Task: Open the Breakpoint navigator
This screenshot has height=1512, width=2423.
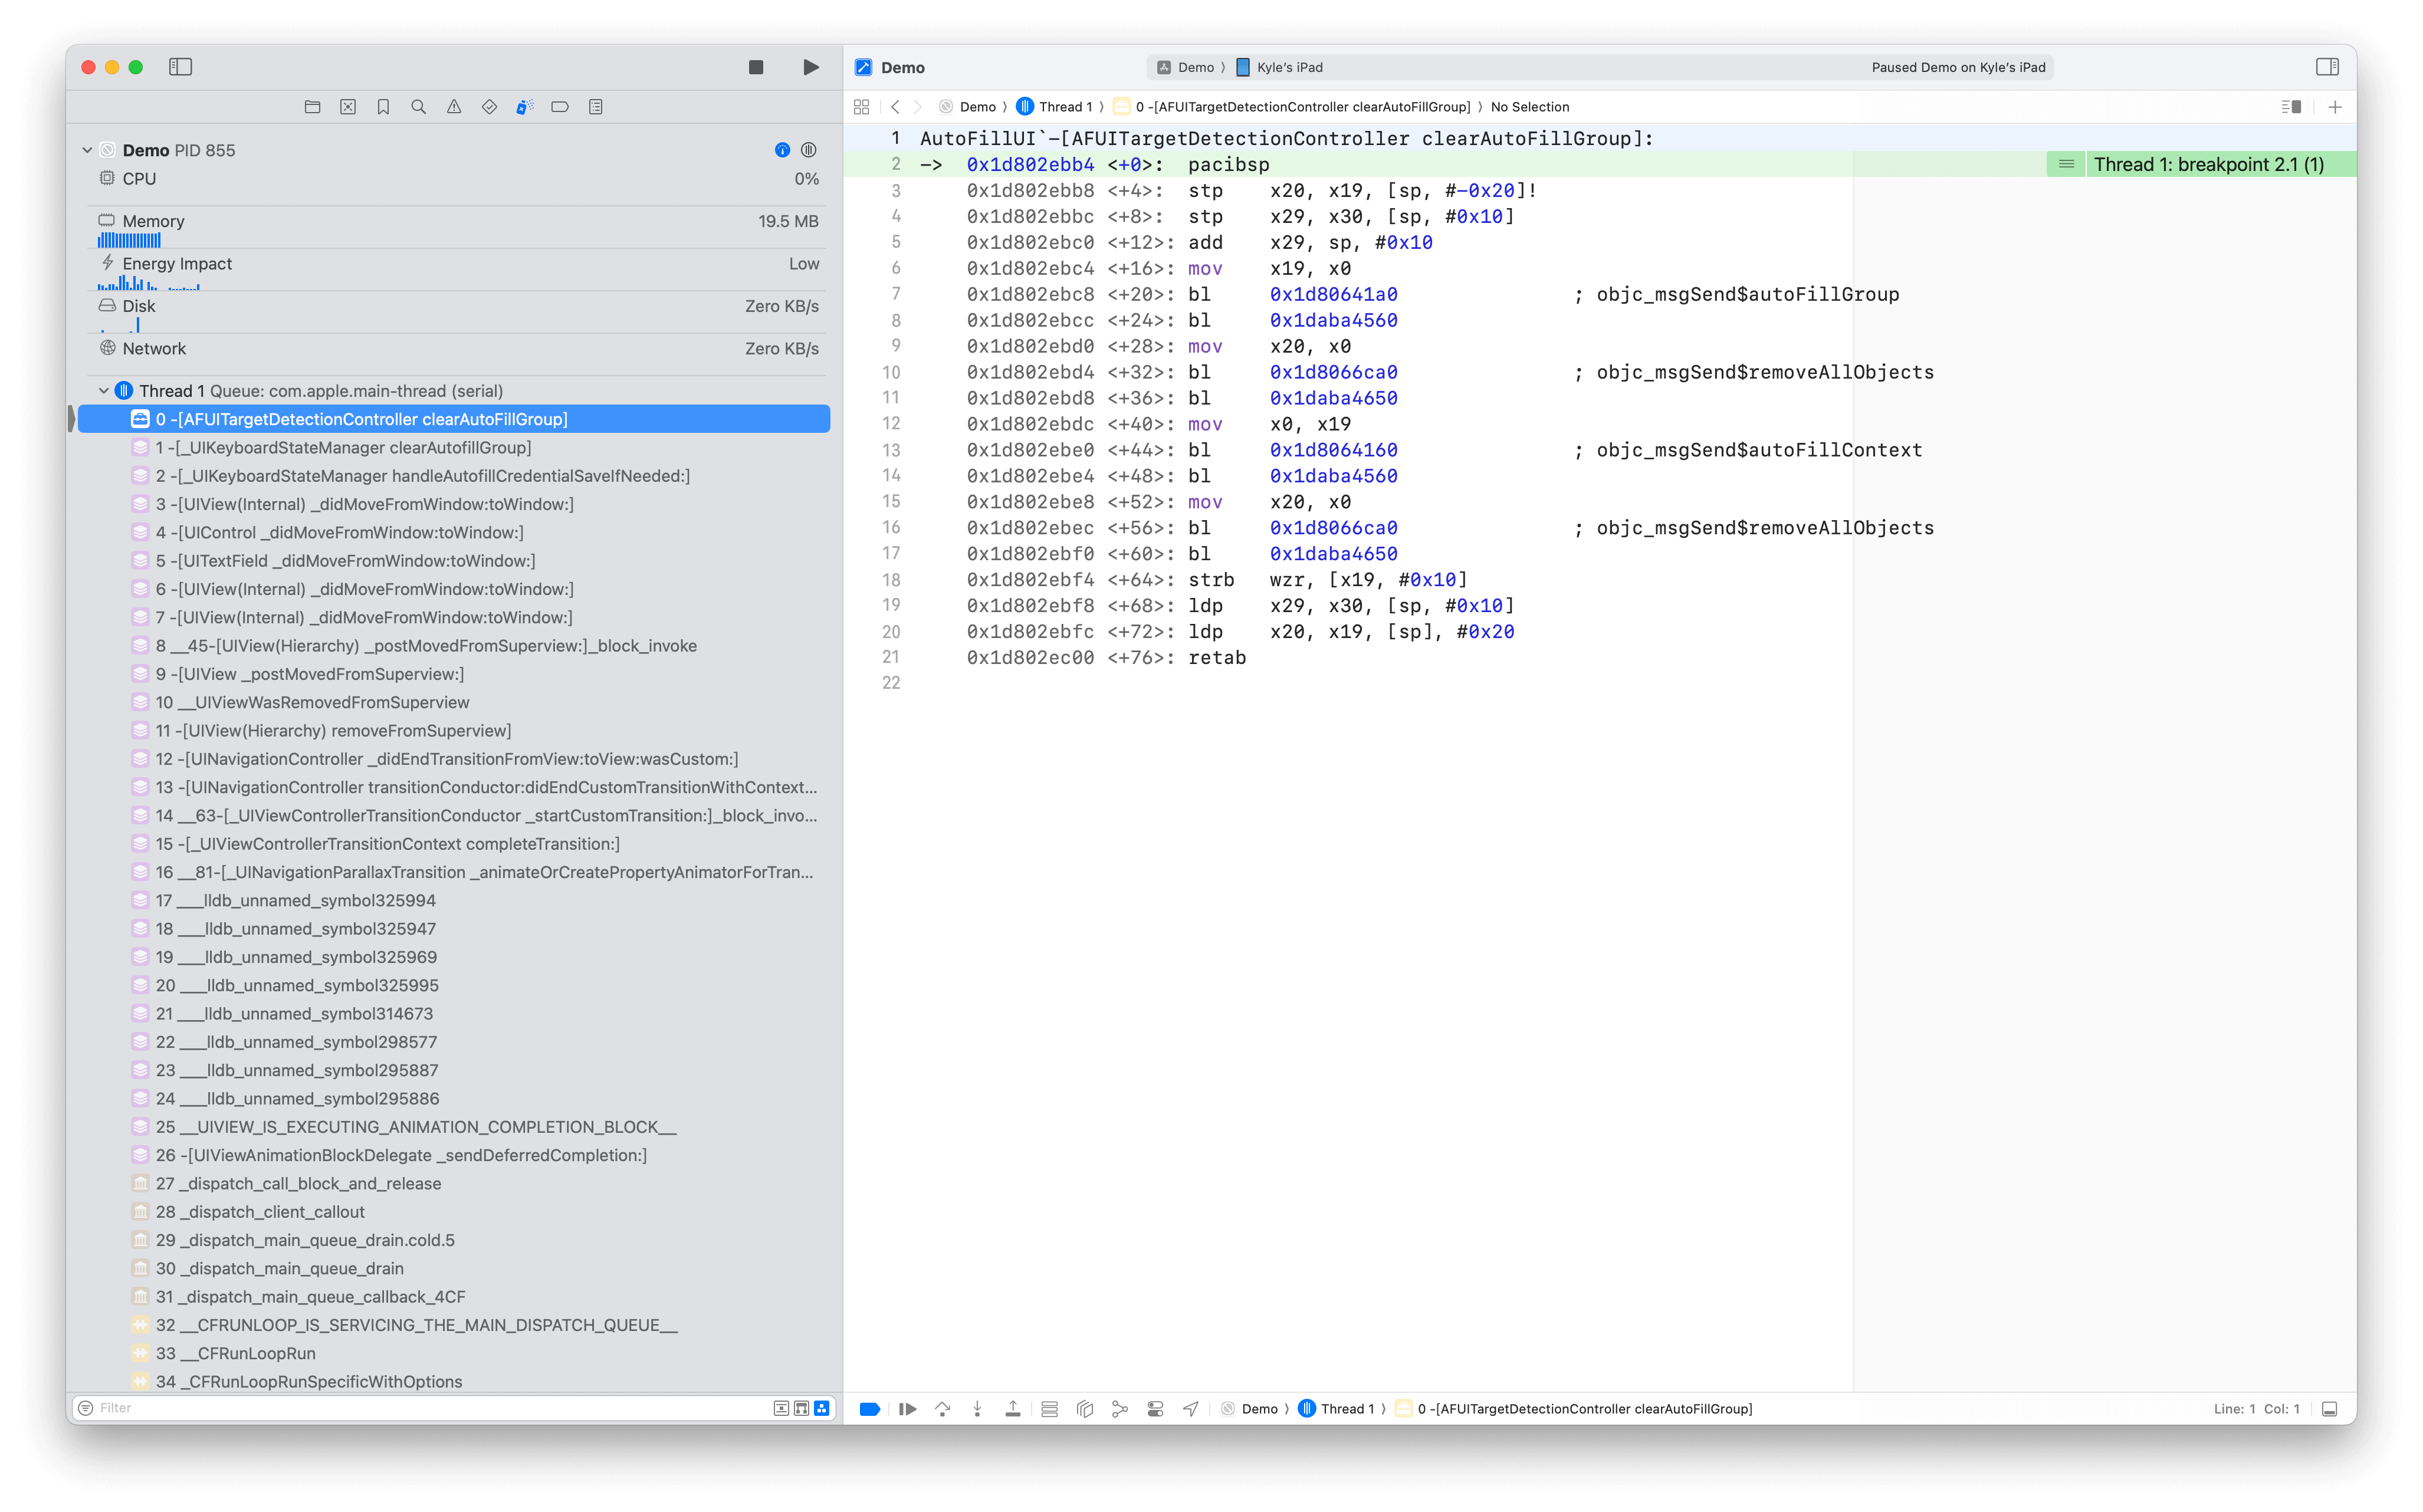Action: tap(560, 107)
